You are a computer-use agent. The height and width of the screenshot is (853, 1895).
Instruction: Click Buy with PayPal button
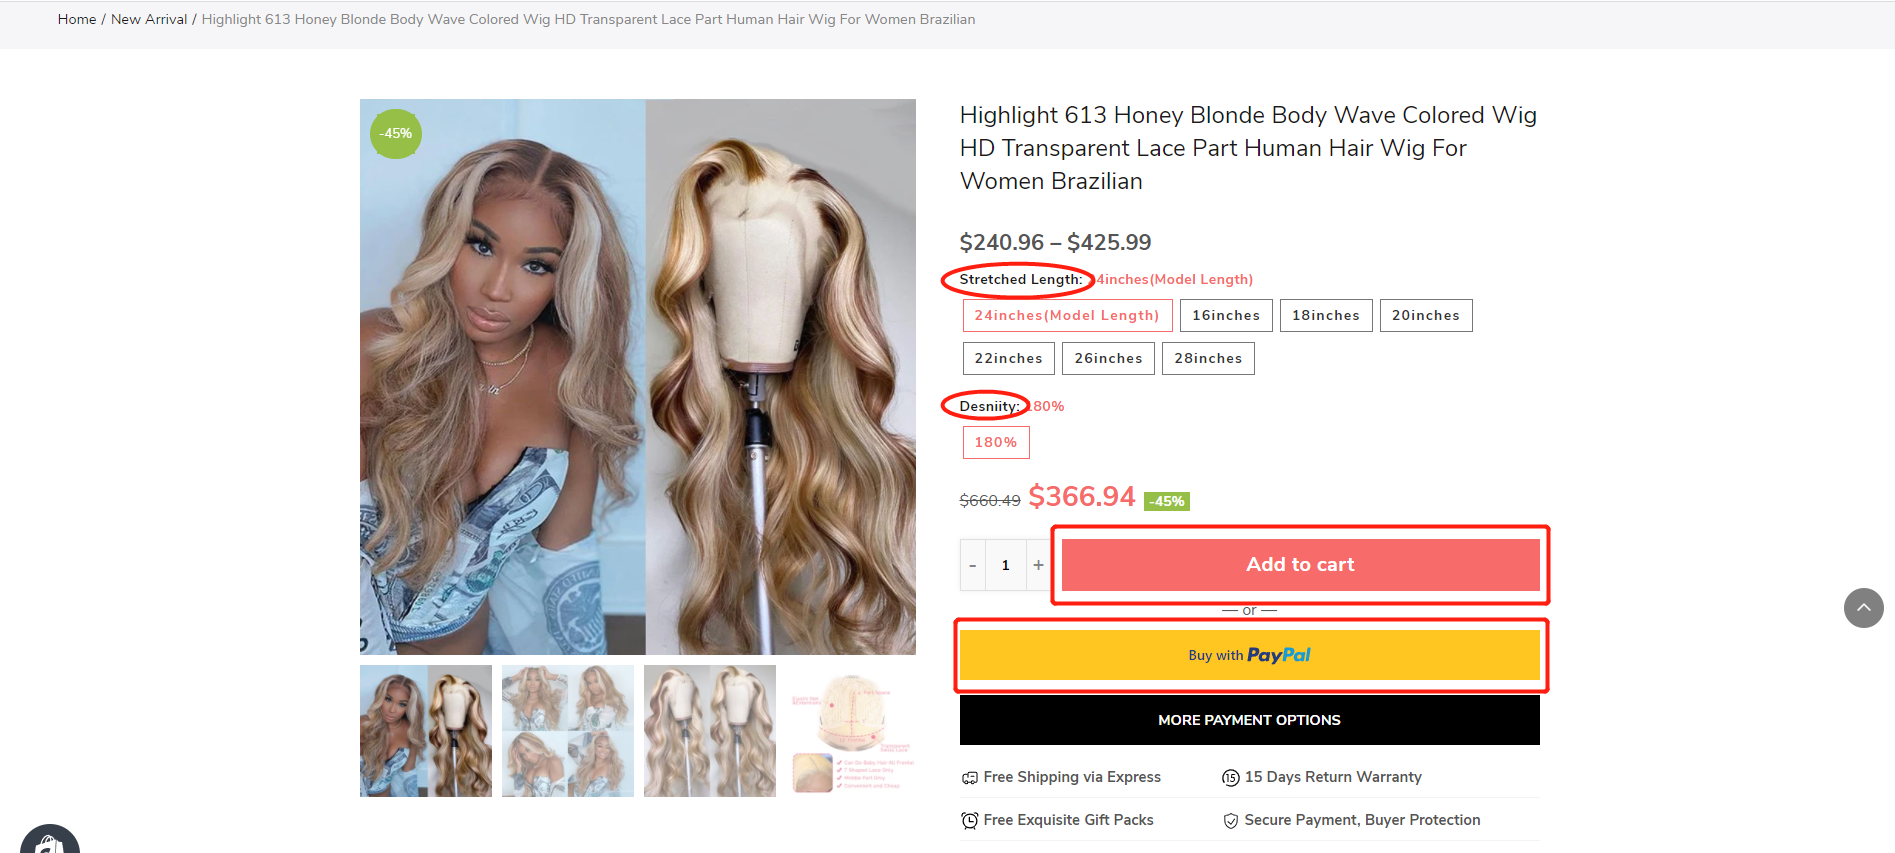1249,655
